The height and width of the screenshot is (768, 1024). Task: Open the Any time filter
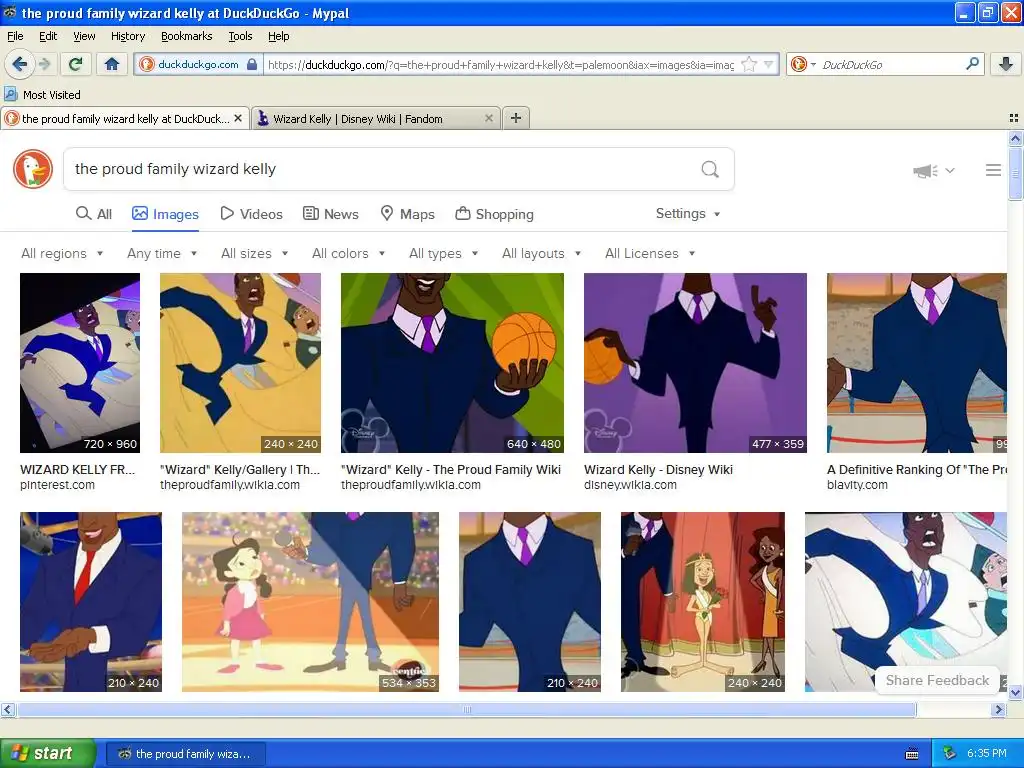click(162, 253)
